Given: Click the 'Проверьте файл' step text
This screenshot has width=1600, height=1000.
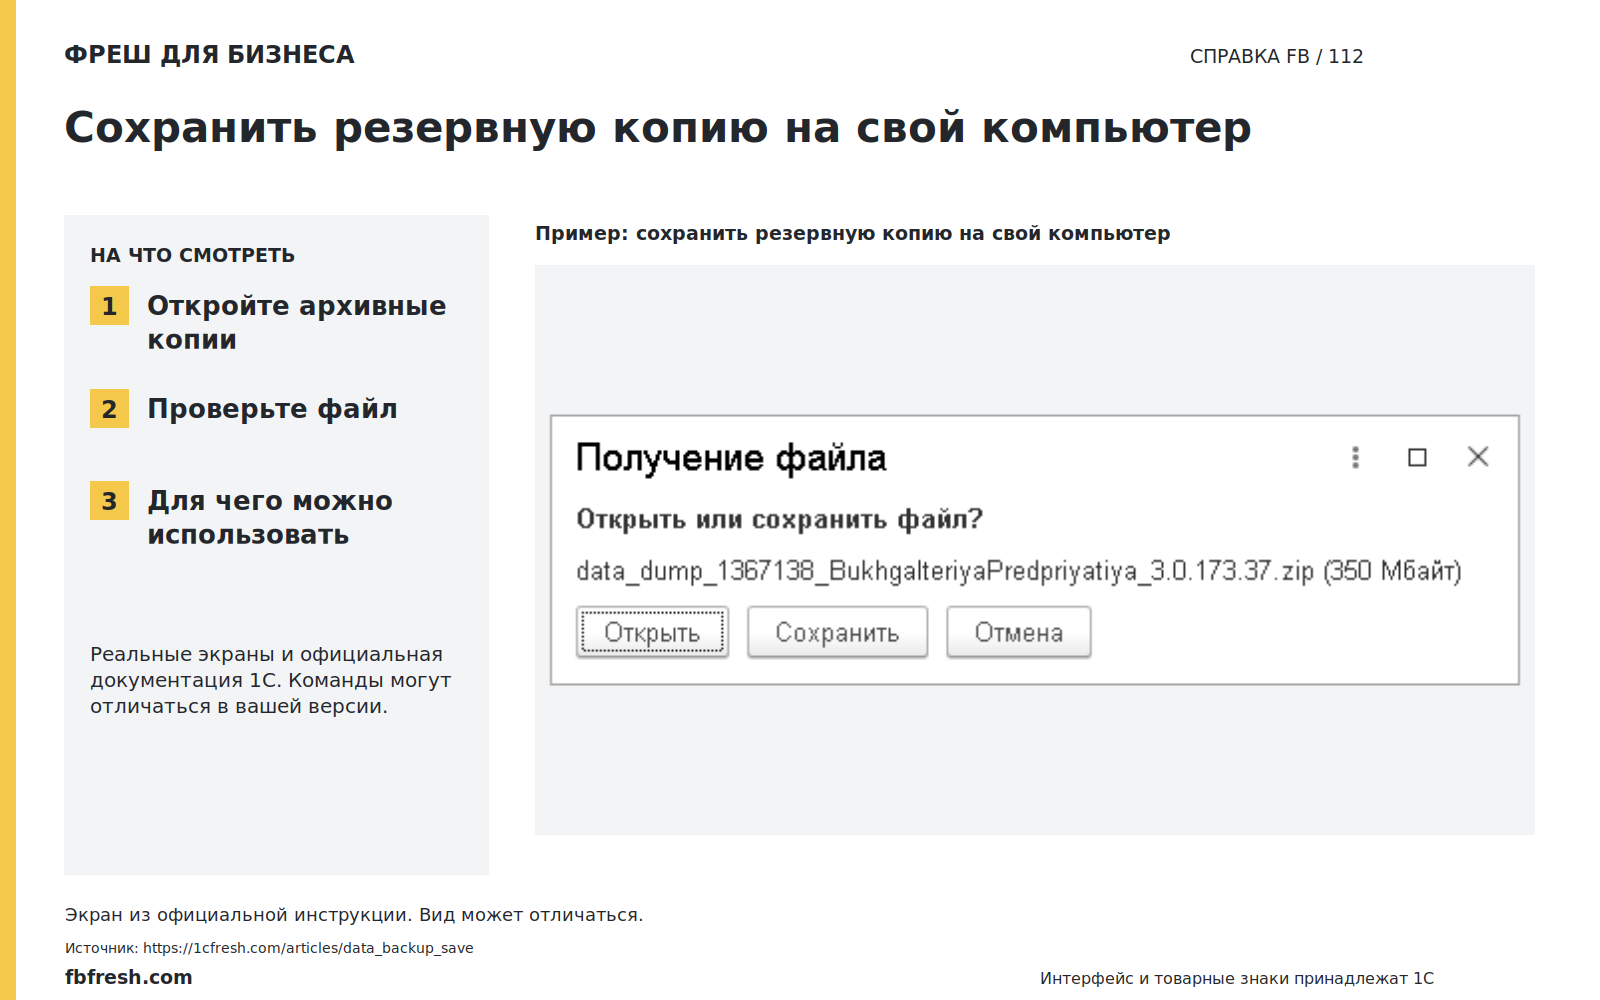Looking at the screenshot, I should click(x=272, y=409).
